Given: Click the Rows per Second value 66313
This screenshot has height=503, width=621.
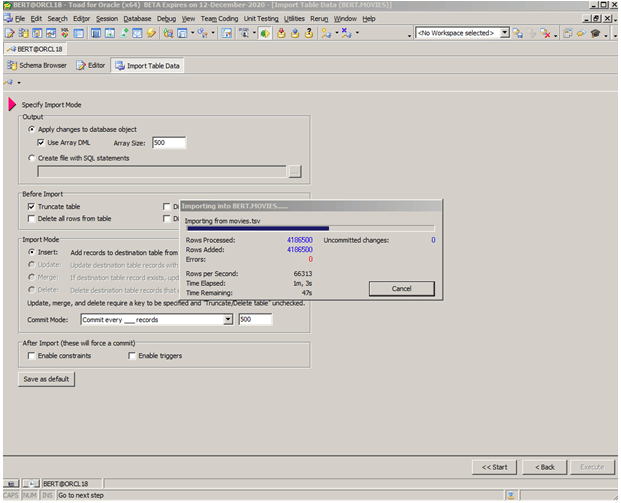Looking at the screenshot, I should pos(303,274).
